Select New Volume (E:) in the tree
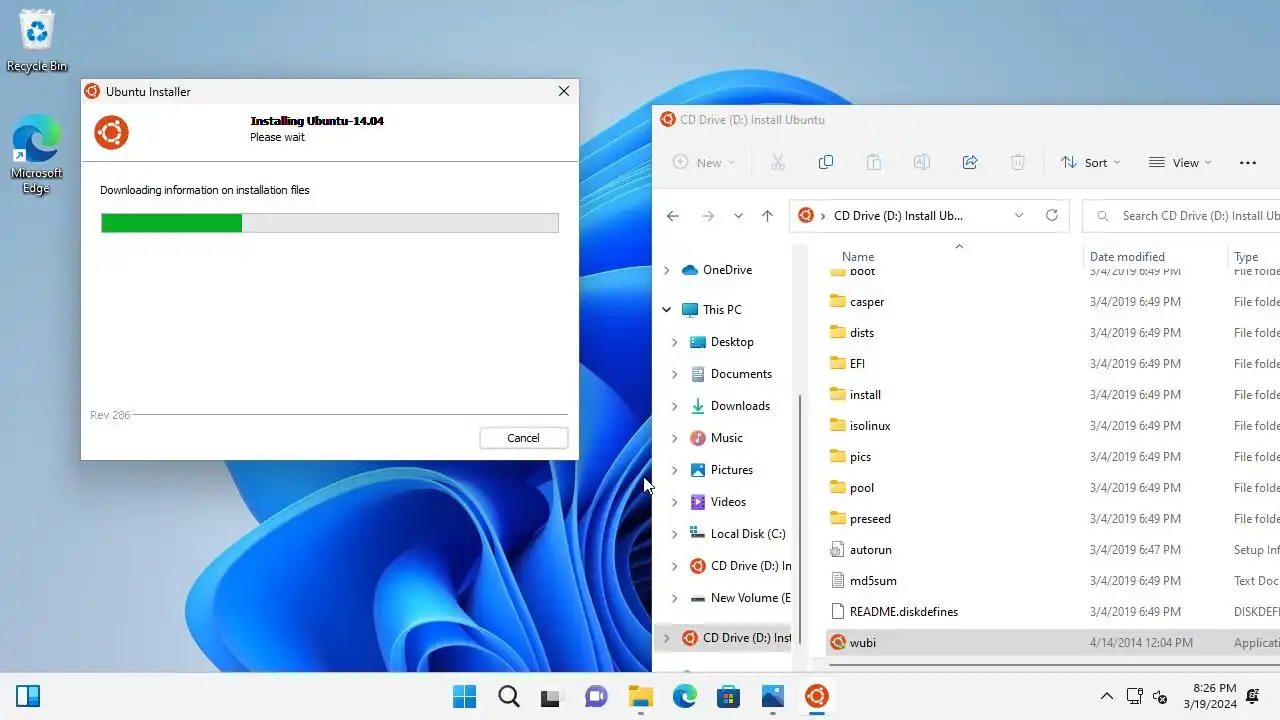Viewport: 1280px width, 720px height. (740, 598)
